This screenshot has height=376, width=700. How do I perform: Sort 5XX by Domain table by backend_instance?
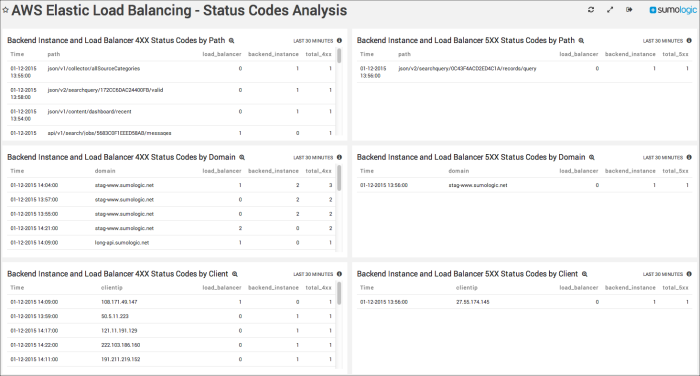[630, 171]
